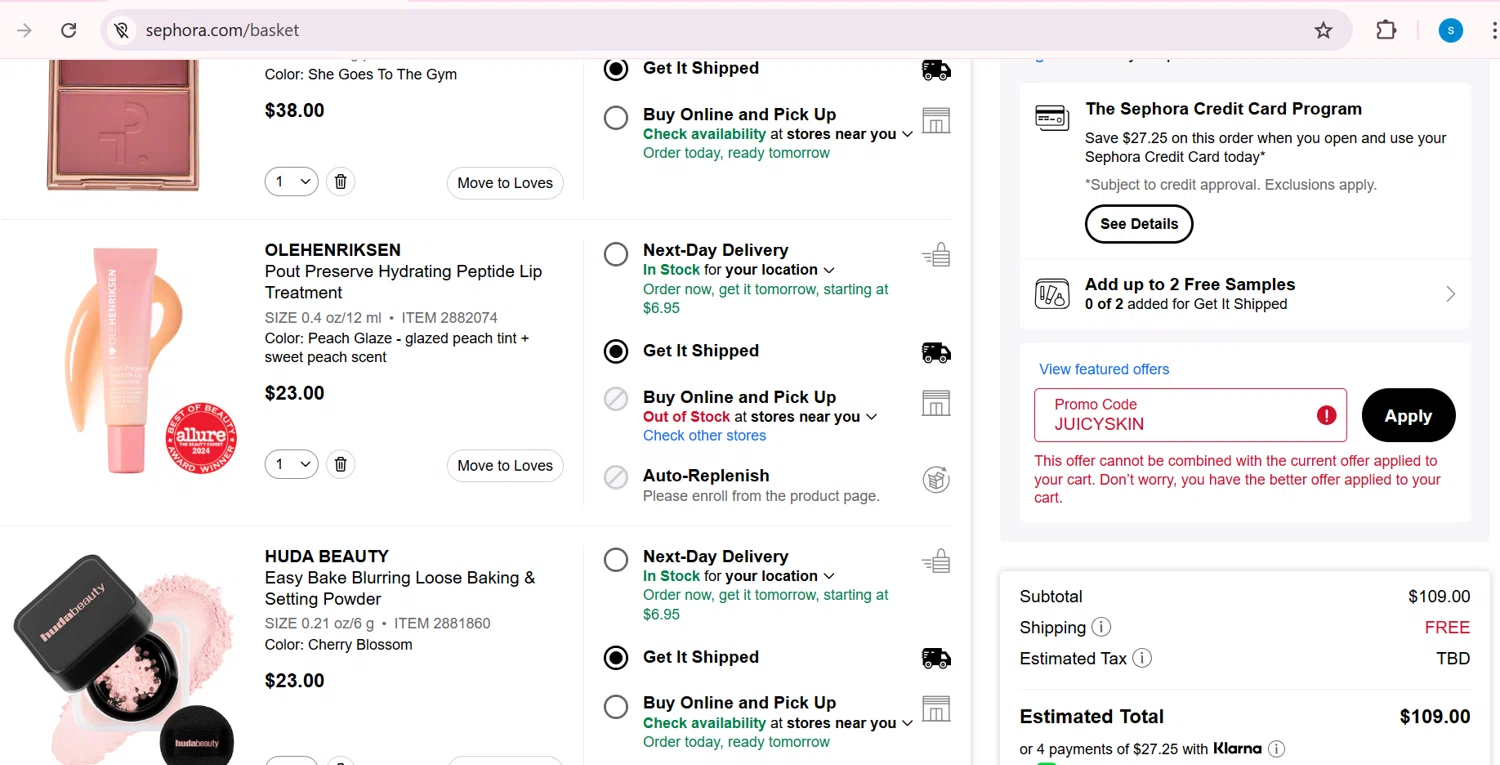This screenshot has width=1500, height=765.
Task: Open the browser extensions puzzle icon
Action: pos(1386,30)
